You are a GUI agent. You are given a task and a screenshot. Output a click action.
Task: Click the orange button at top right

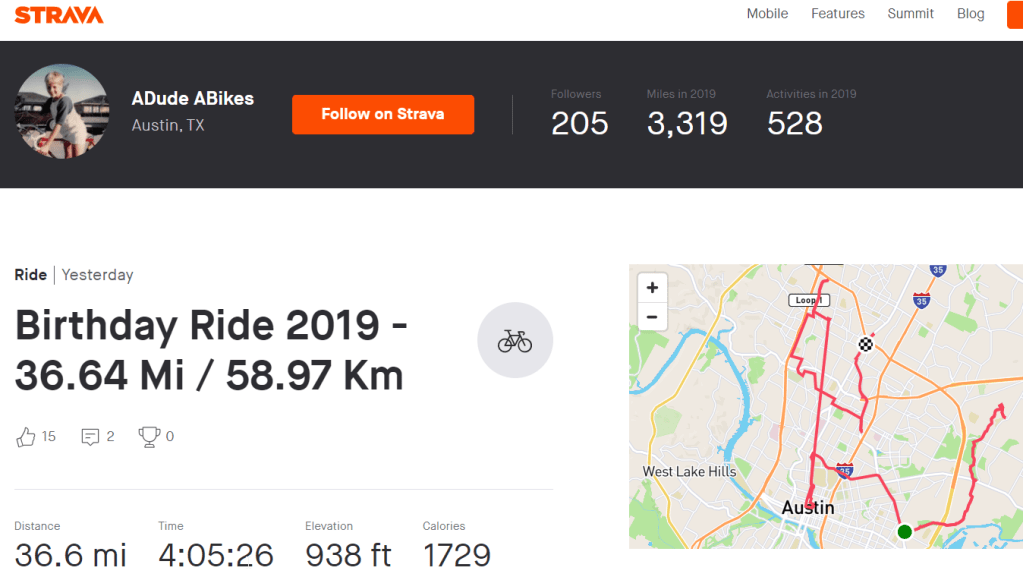(x=1014, y=14)
